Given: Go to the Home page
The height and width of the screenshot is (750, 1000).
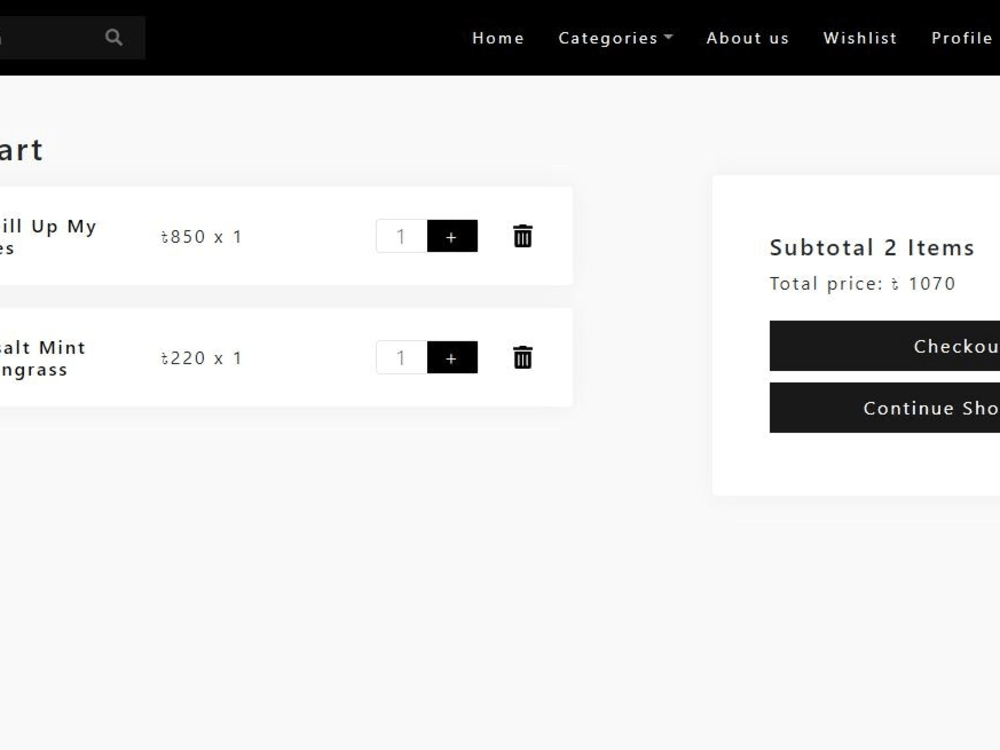Looking at the screenshot, I should [498, 38].
